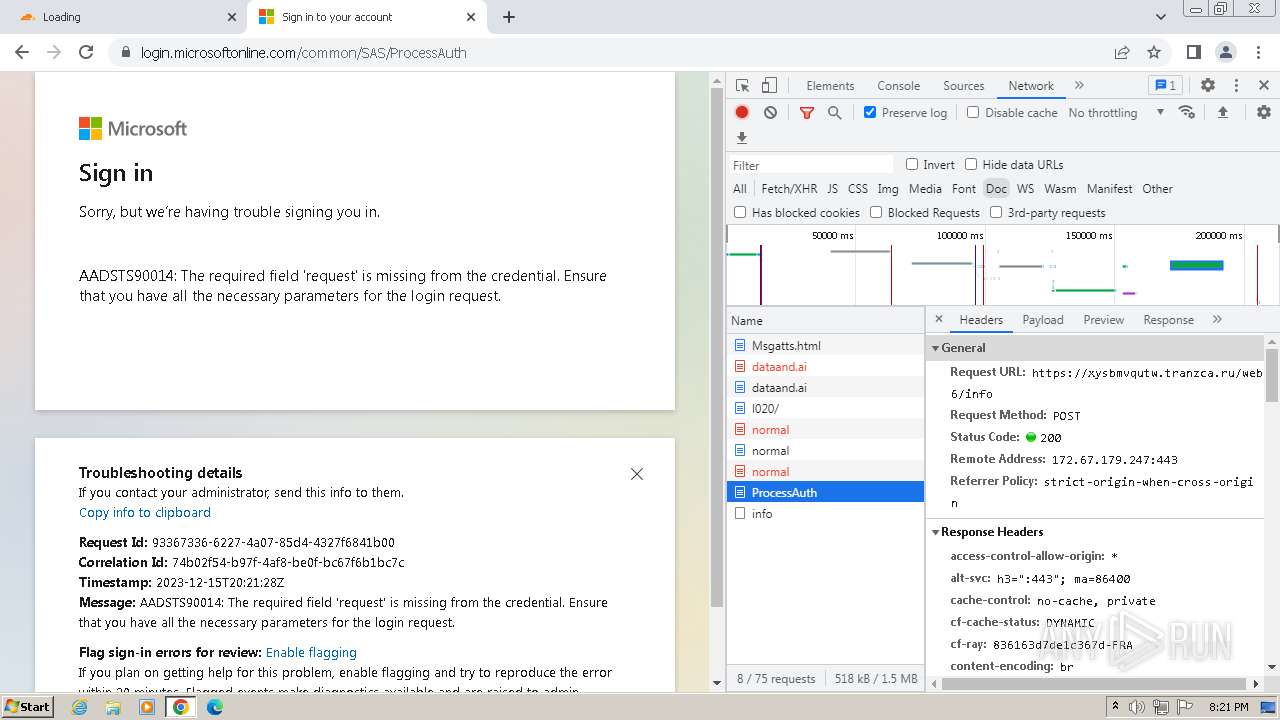Open the Preview tab
The image size is (1280, 720).
pyautogui.click(x=1103, y=320)
